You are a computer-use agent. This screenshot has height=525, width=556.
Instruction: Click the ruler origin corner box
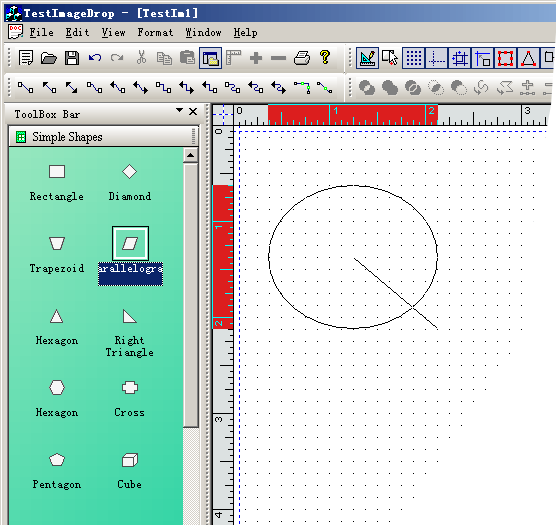223,115
